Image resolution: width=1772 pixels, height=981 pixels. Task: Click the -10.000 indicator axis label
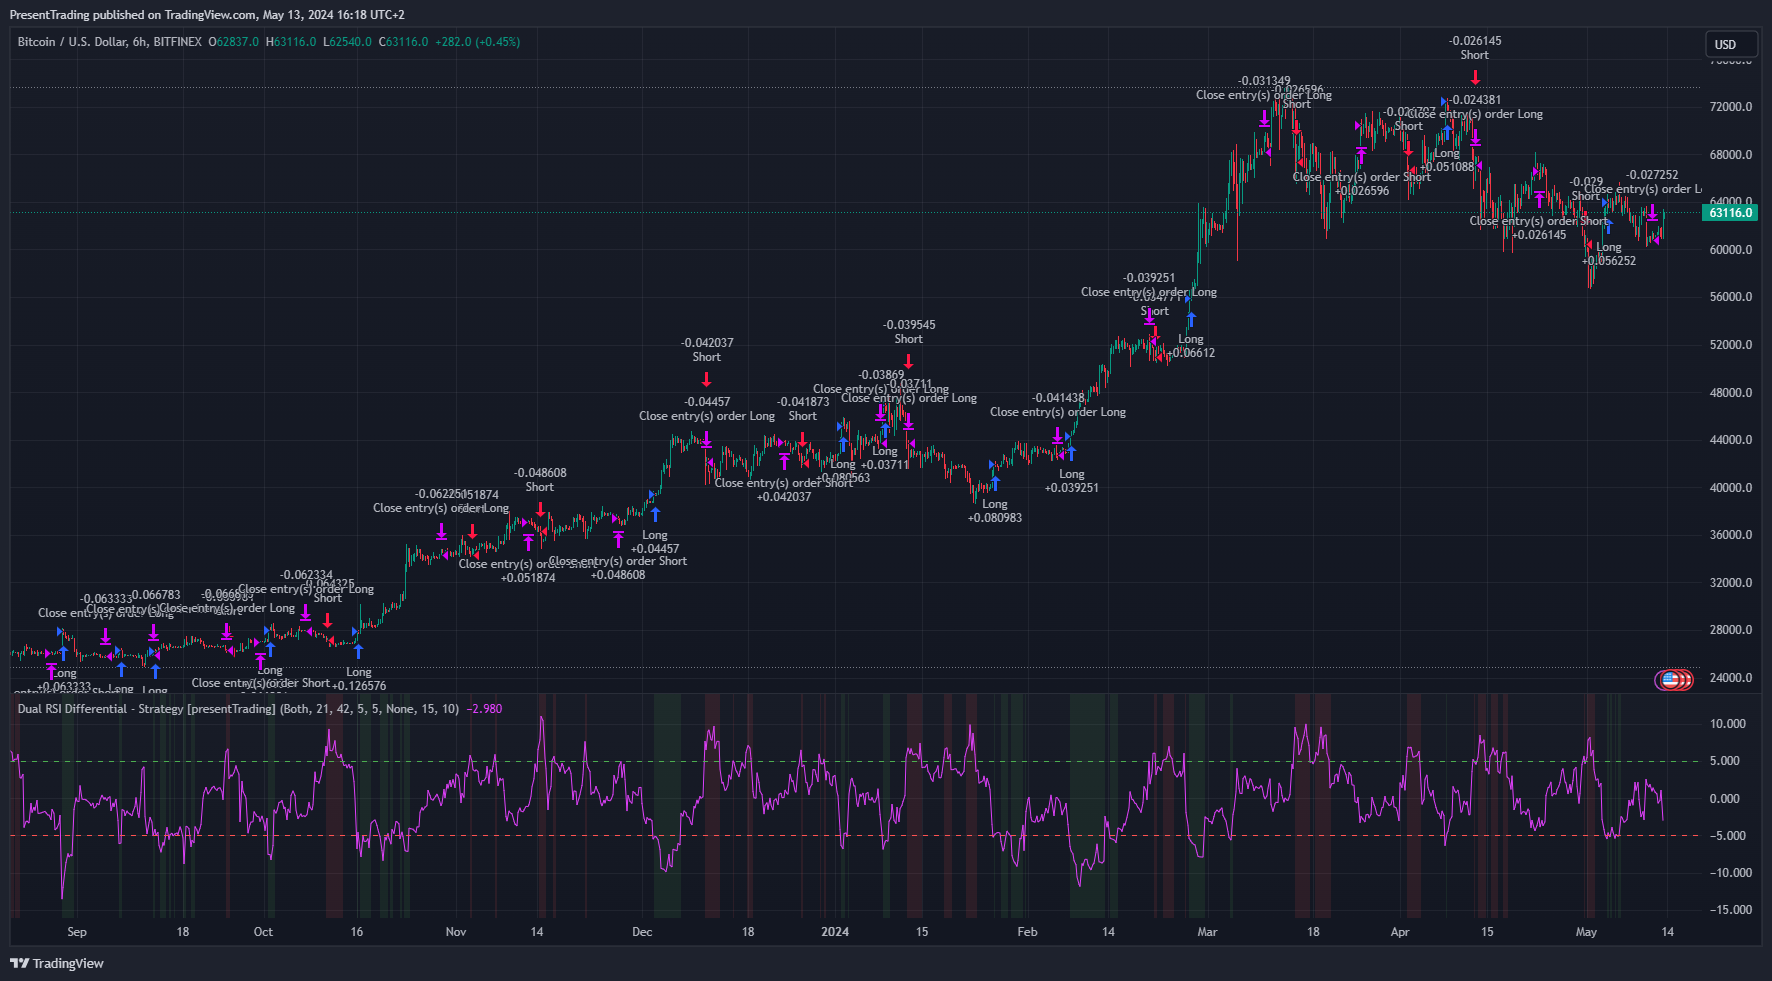[1729, 873]
